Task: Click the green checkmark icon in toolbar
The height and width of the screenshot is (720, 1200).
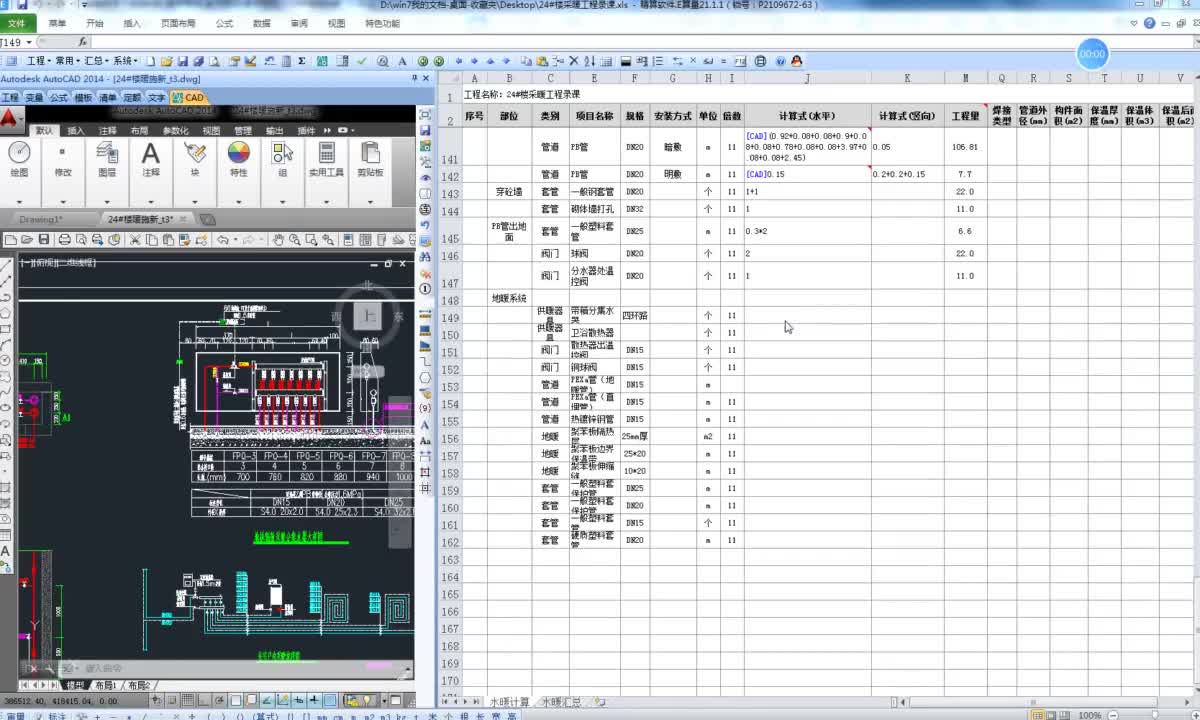Action: [x=361, y=61]
